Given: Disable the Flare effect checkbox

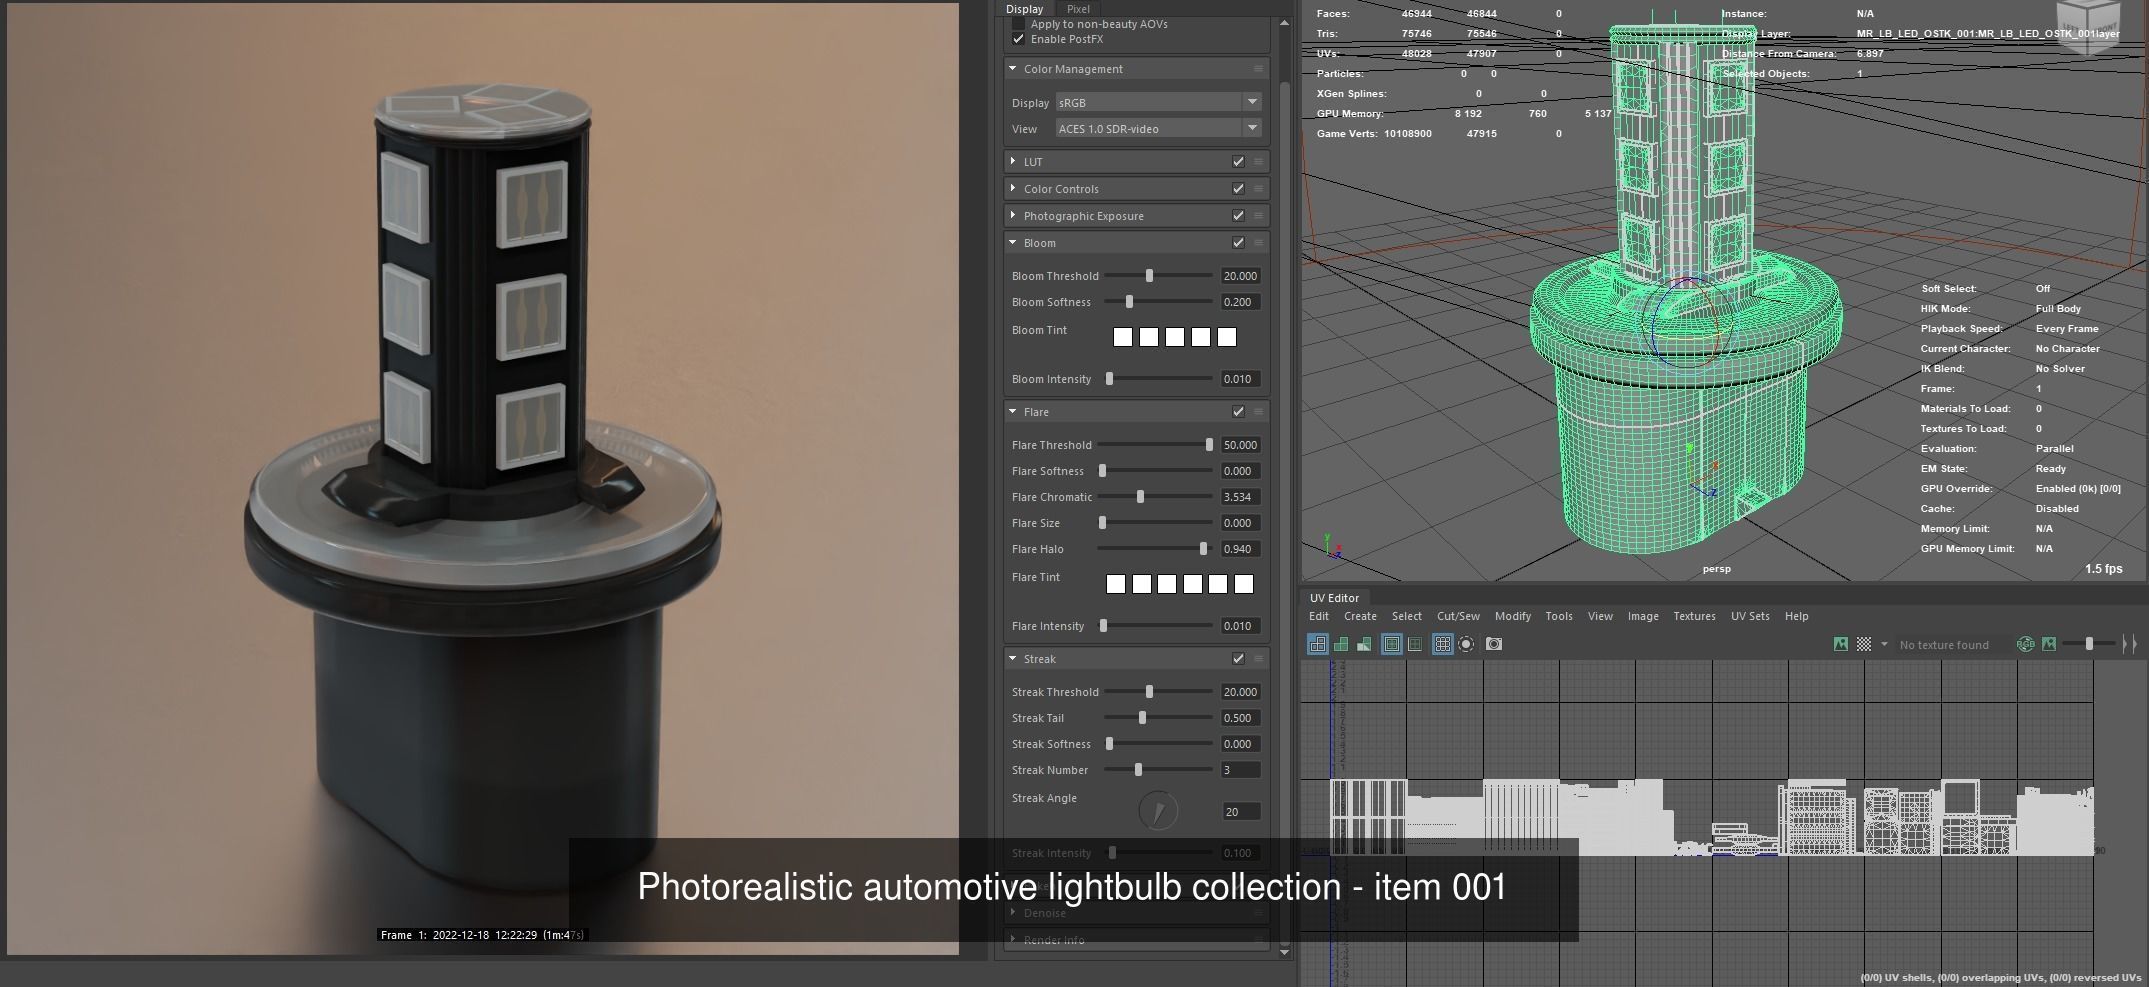Looking at the screenshot, I should click(1238, 412).
